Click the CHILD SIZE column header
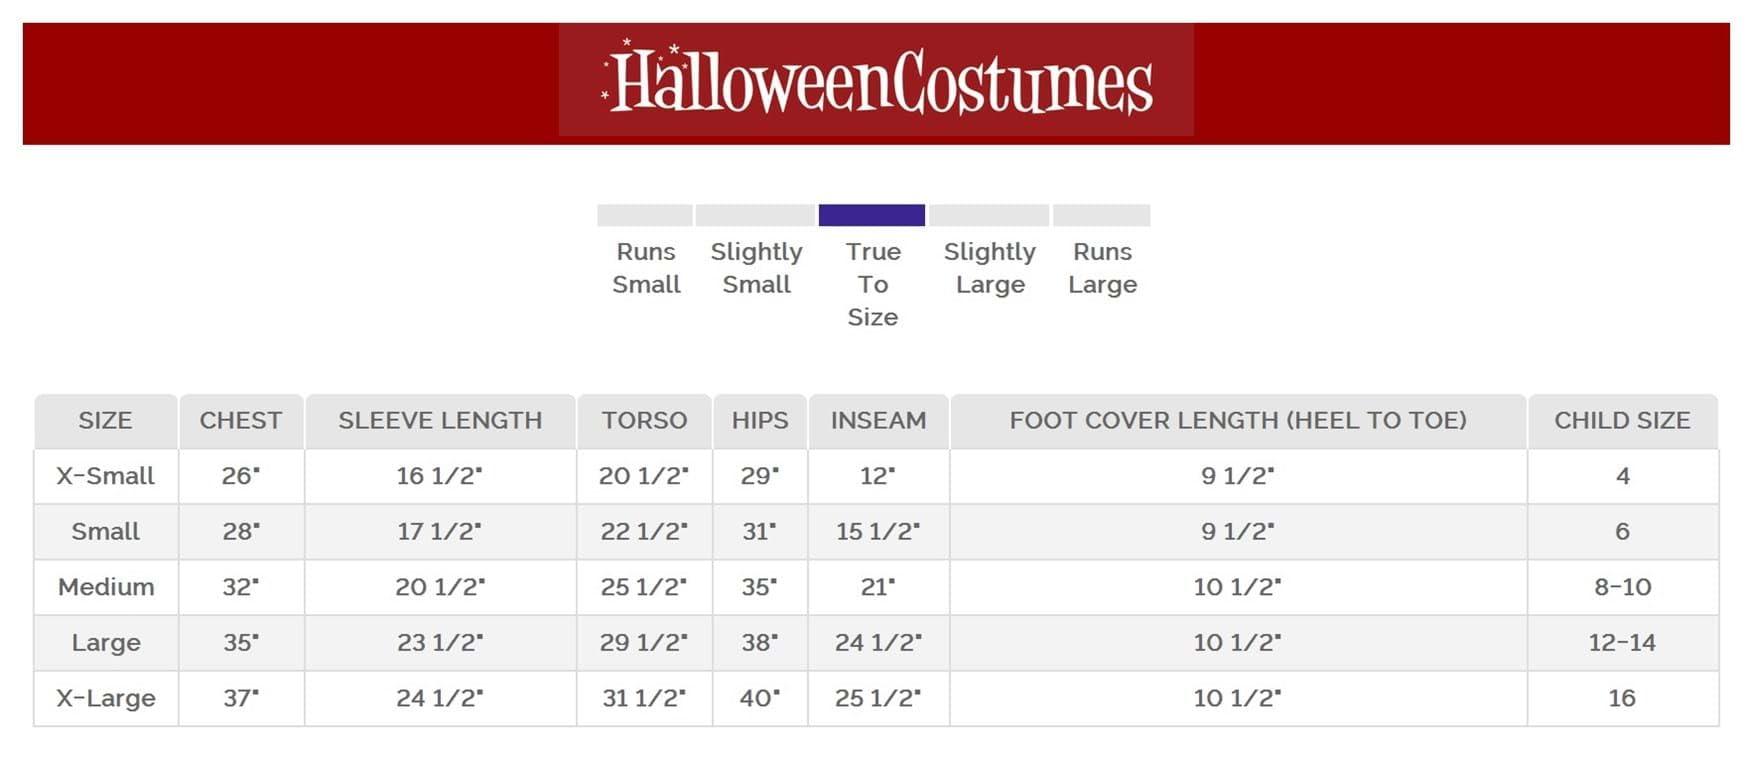Screen dimensions: 1750x760 [x=1621, y=421]
